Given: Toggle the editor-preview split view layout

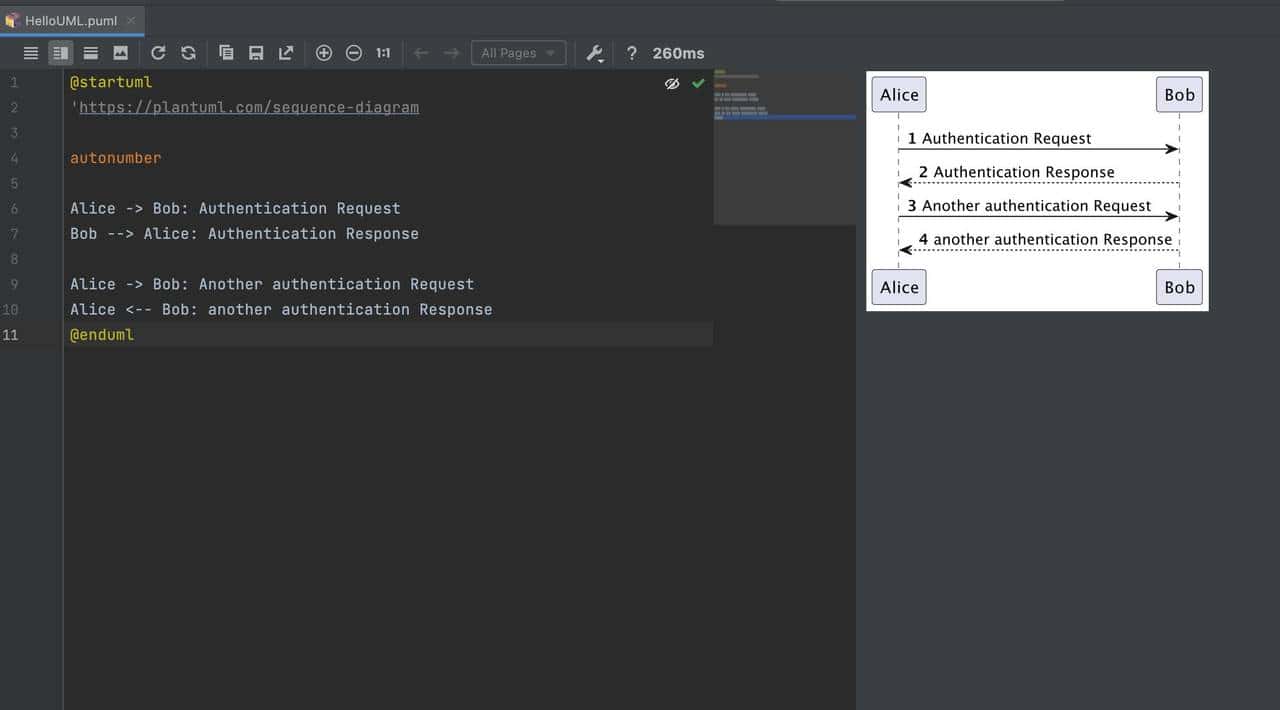Looking at the screenshot, I should (x=60, y=52).
